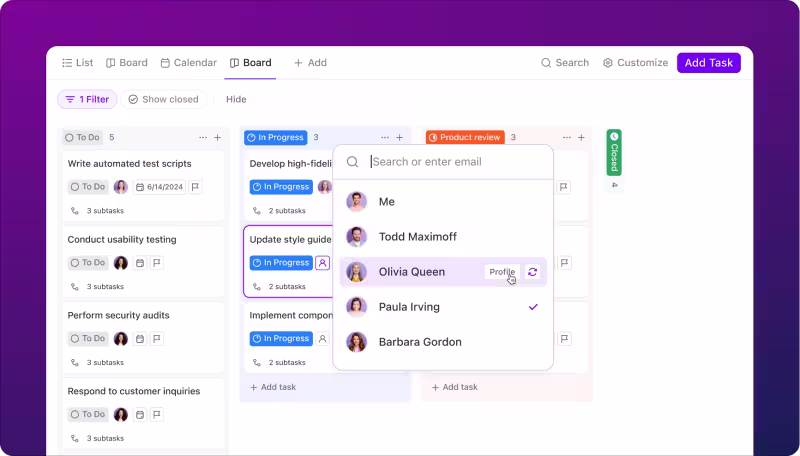Screen dimensions: 800x456
Task: Add task in Product review column
Action: pyautogui.click(x=455, y=387)
